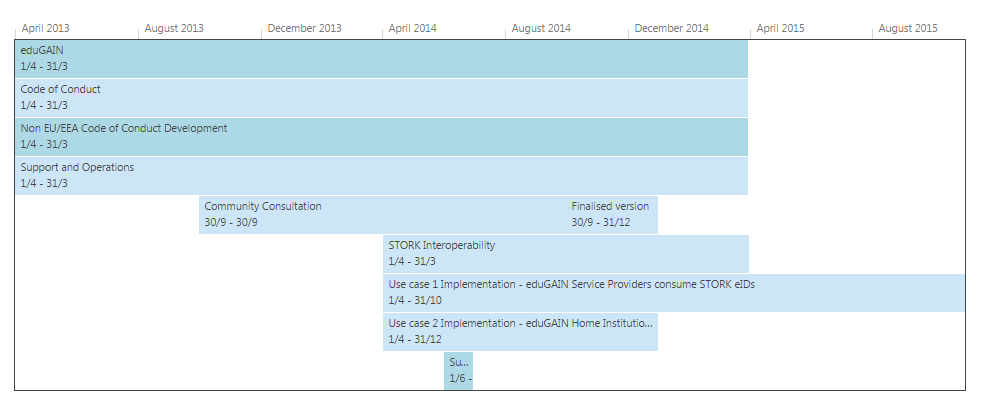Select Use case 1 Implementation bar
981x401 pixels.
[x=674, y=293]
